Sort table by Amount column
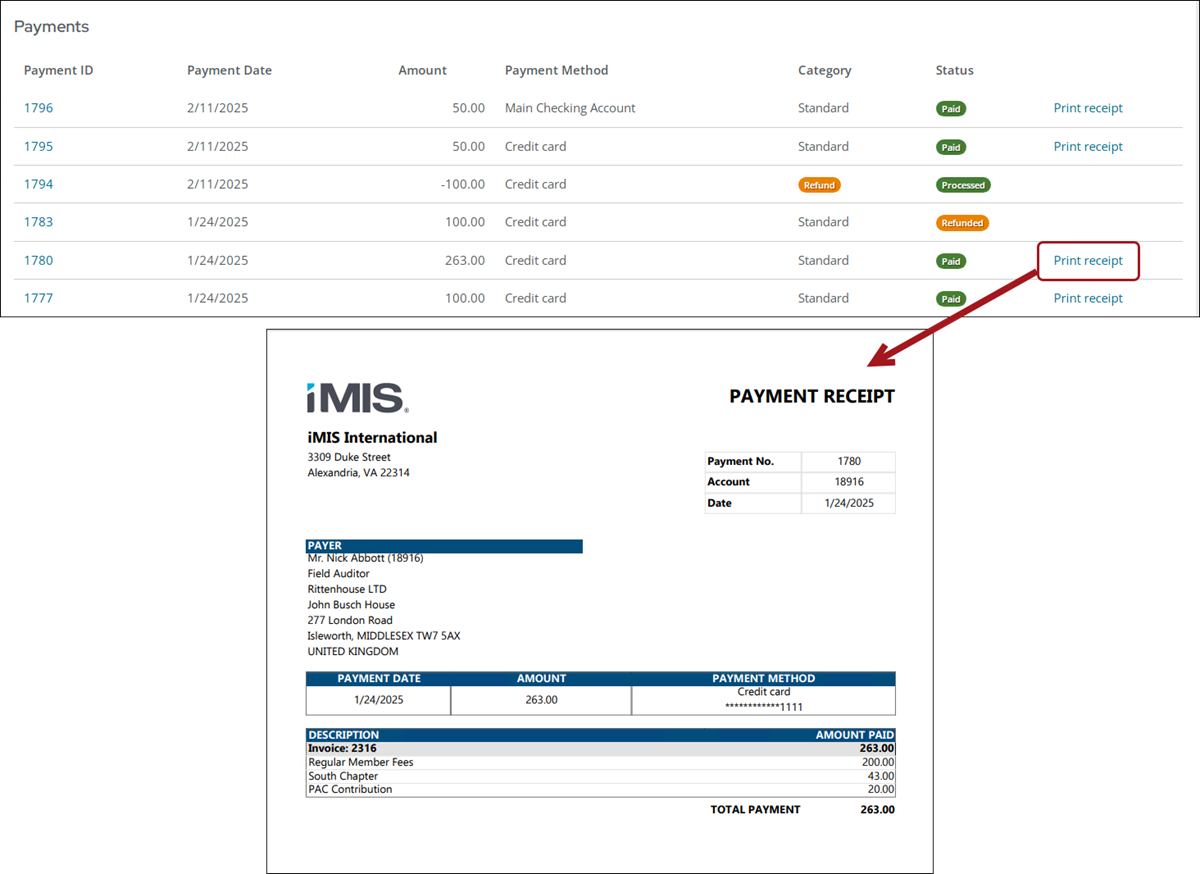The image size is (1200, 874). point(422,70)
